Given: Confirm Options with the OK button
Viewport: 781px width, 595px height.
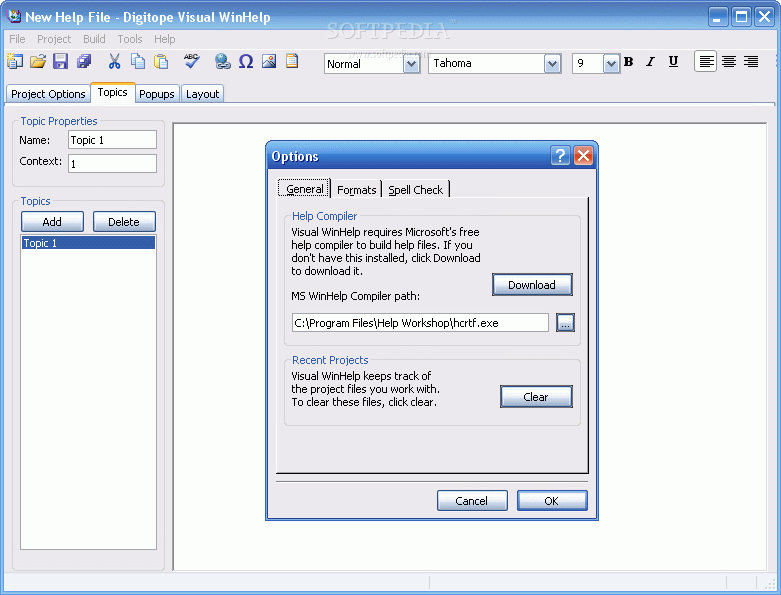Looking at the screenshot, I should pos(552,501).
